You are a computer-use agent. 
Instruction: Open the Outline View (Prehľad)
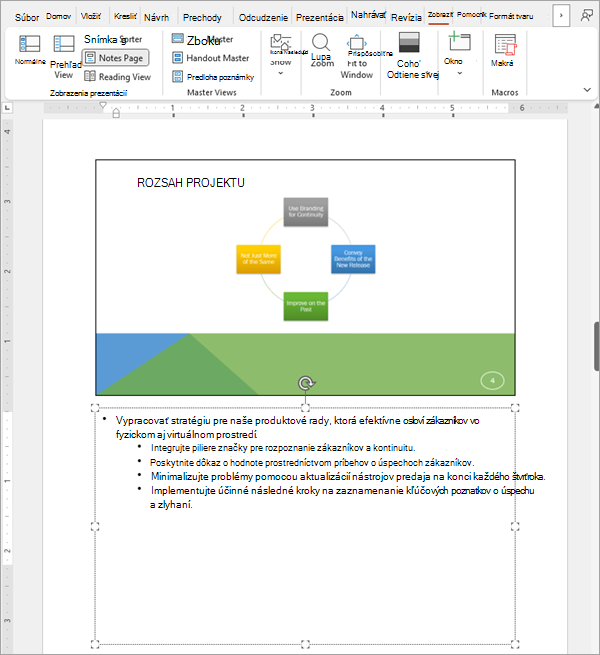coord(64,57)
